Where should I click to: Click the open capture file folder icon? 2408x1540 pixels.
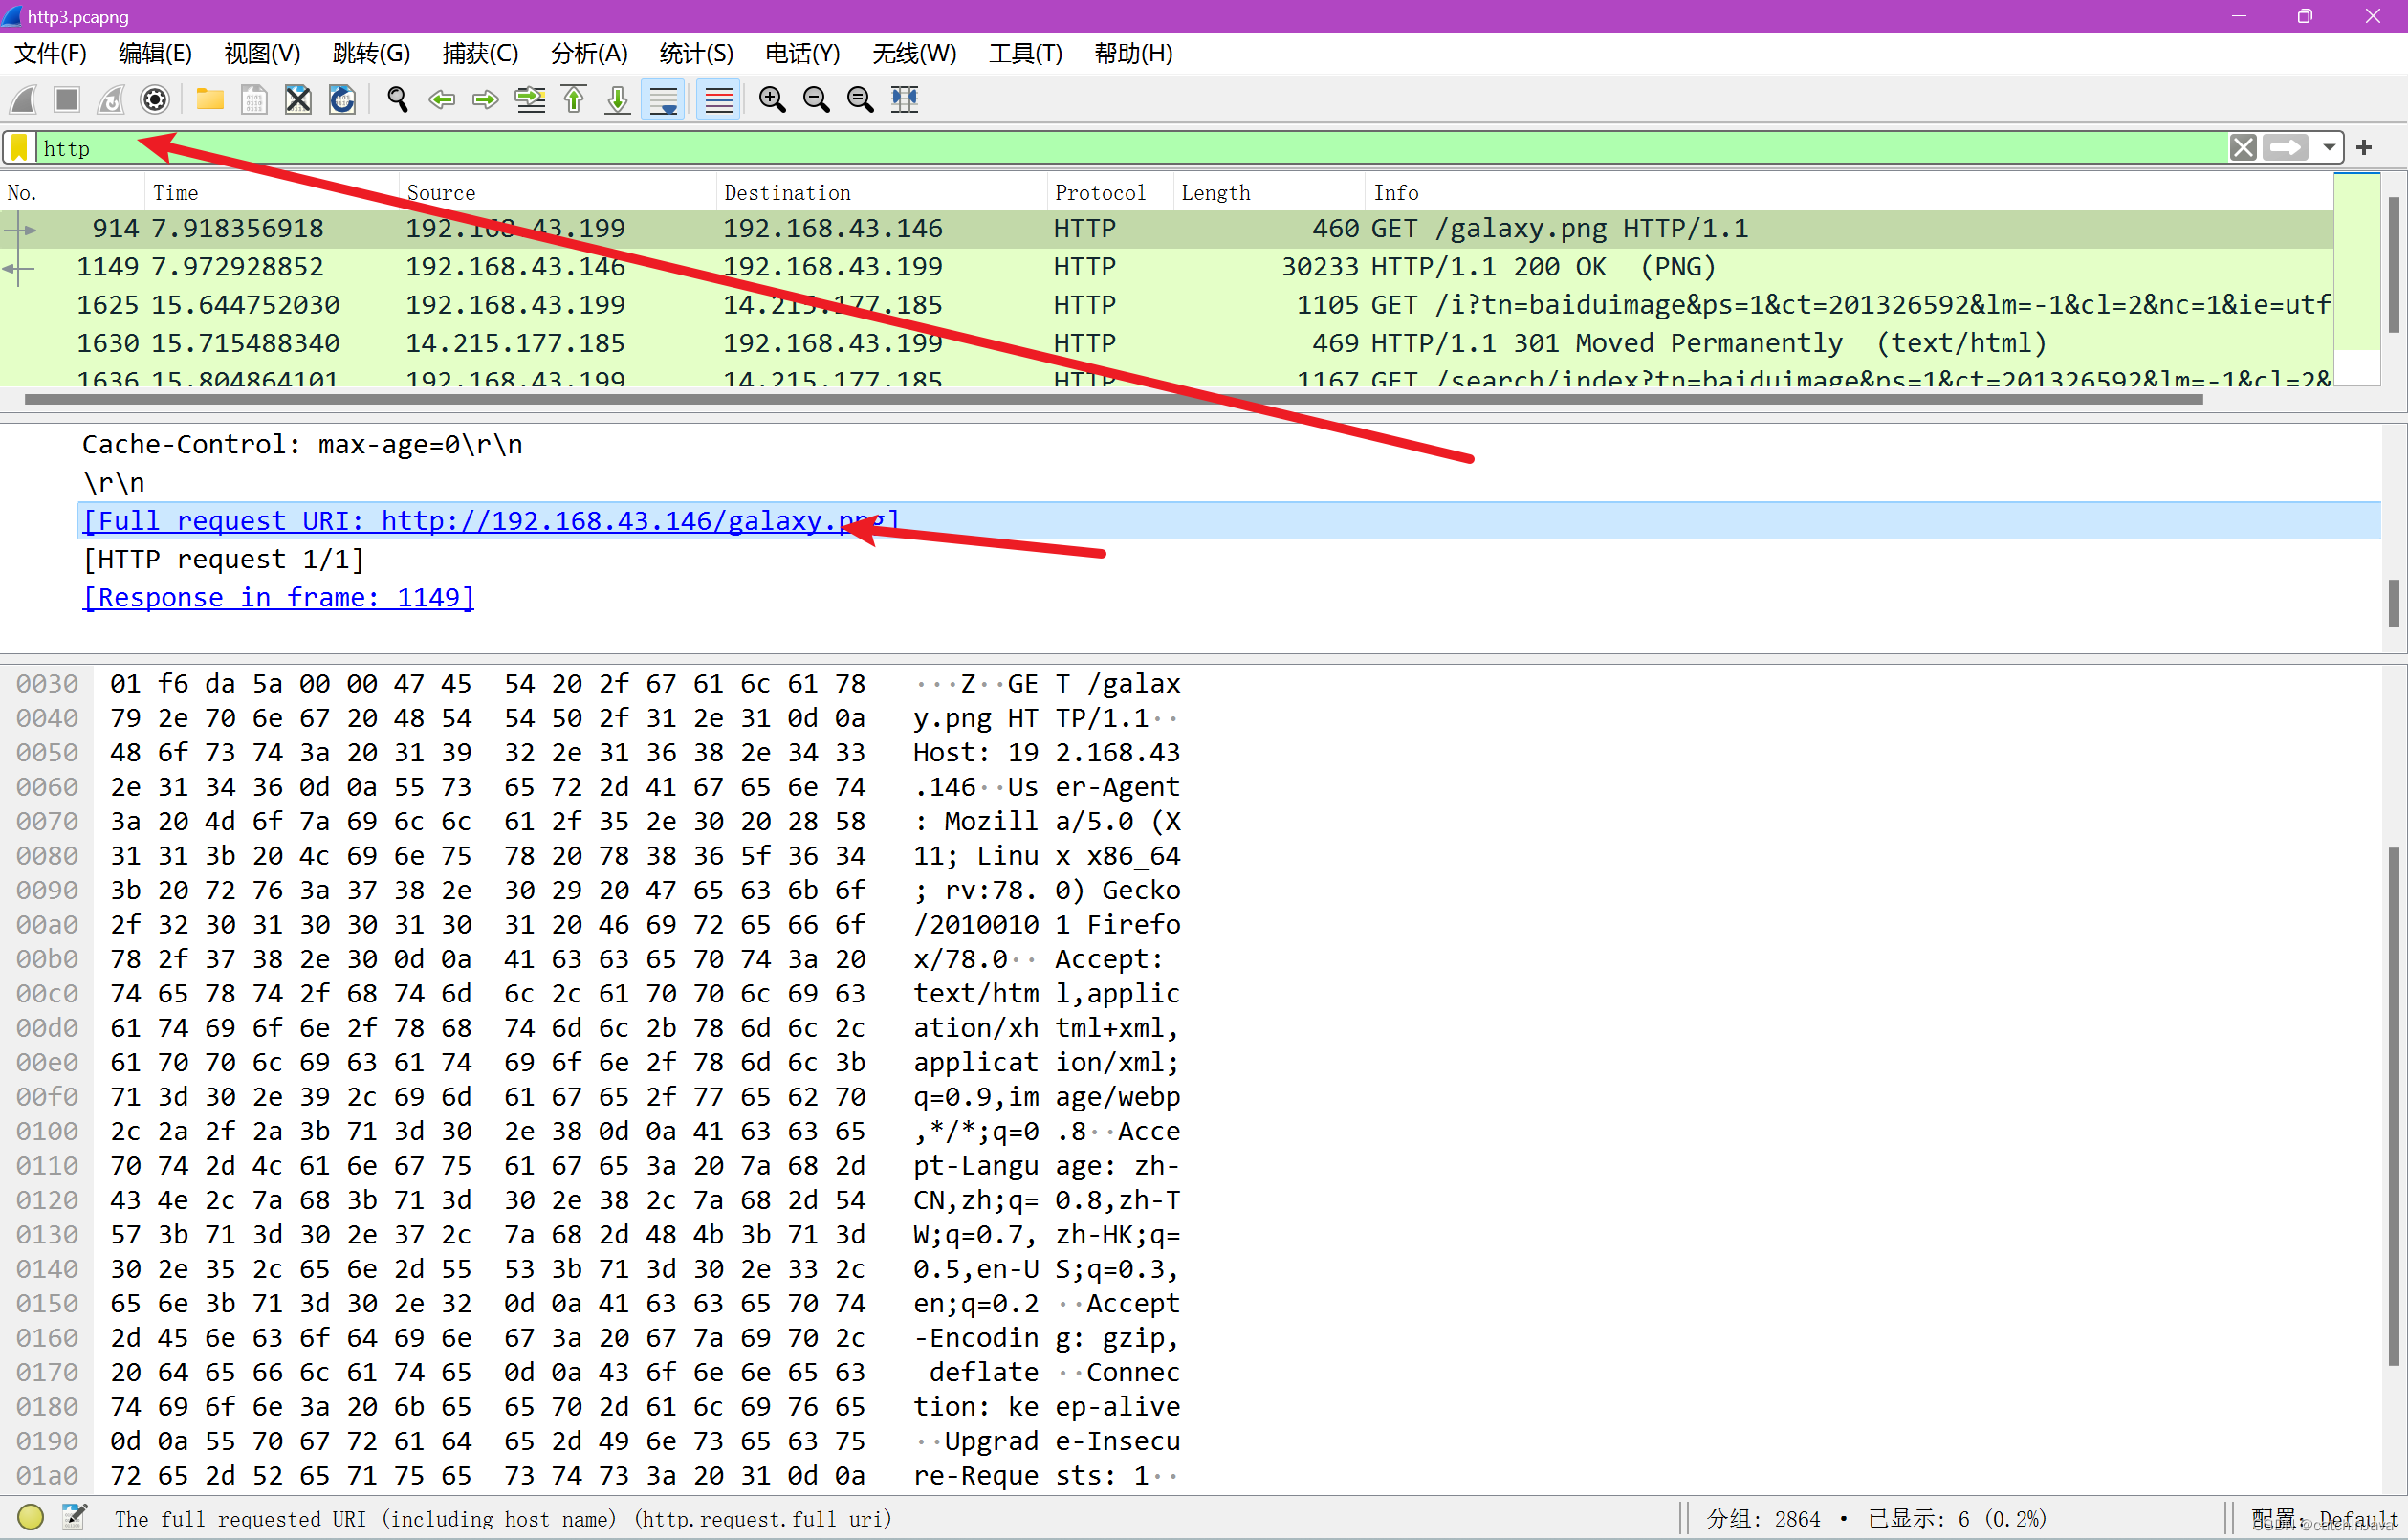click(210, 99)
